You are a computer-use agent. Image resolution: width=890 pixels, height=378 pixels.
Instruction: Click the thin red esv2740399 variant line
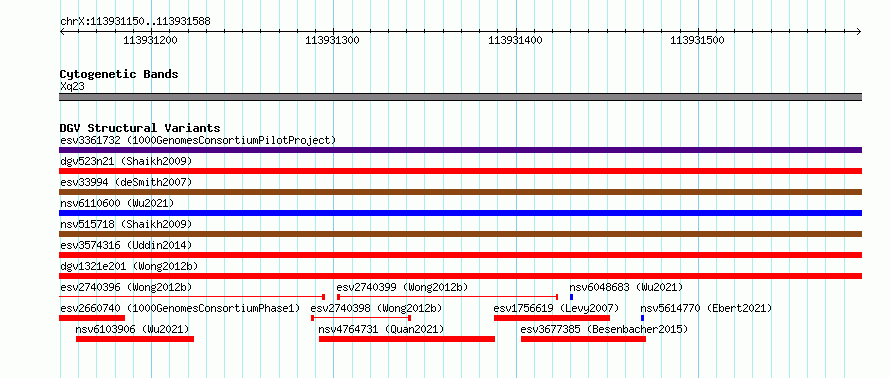click(x=447, y=297)
